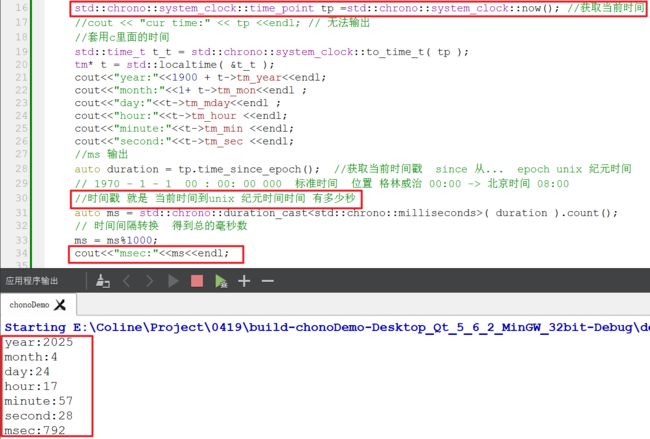The height and width of the screenshot is (439, 650).
Task: Click output line month:4
Action: pos(31,357)
